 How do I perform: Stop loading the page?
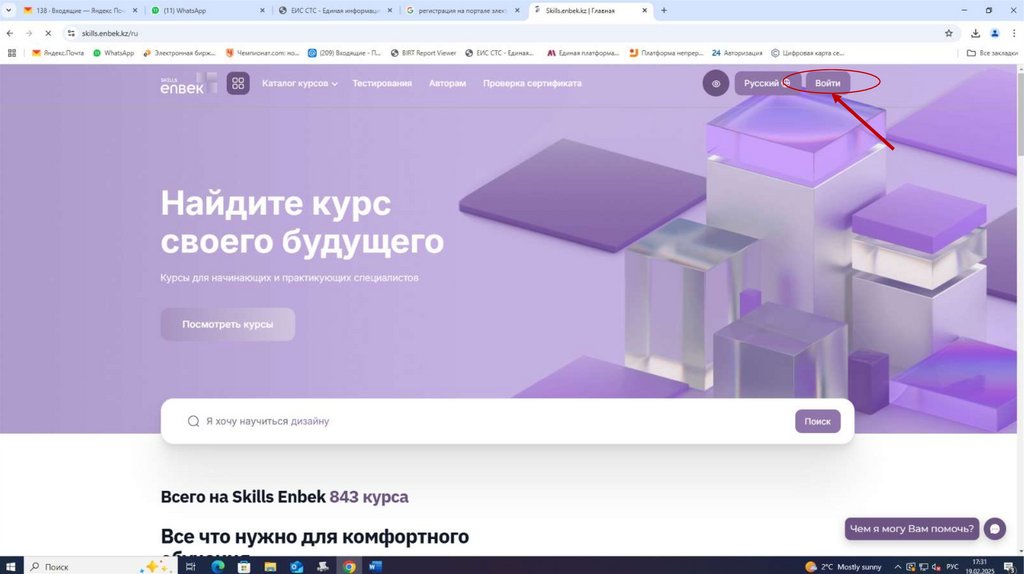click(48, 33)
